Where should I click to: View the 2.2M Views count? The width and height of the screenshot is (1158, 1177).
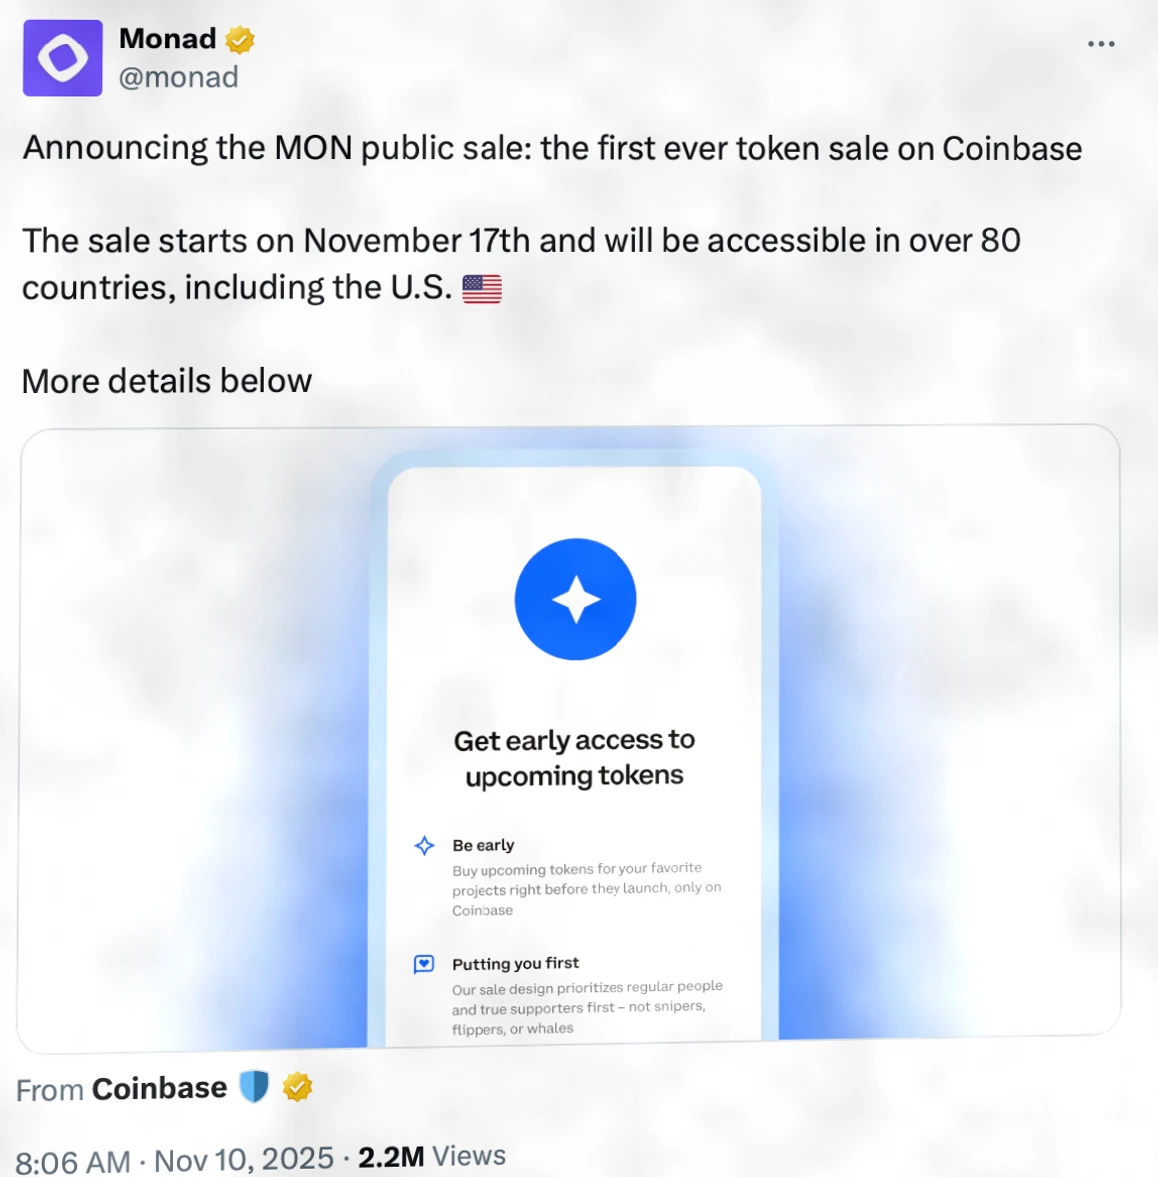431,1157
